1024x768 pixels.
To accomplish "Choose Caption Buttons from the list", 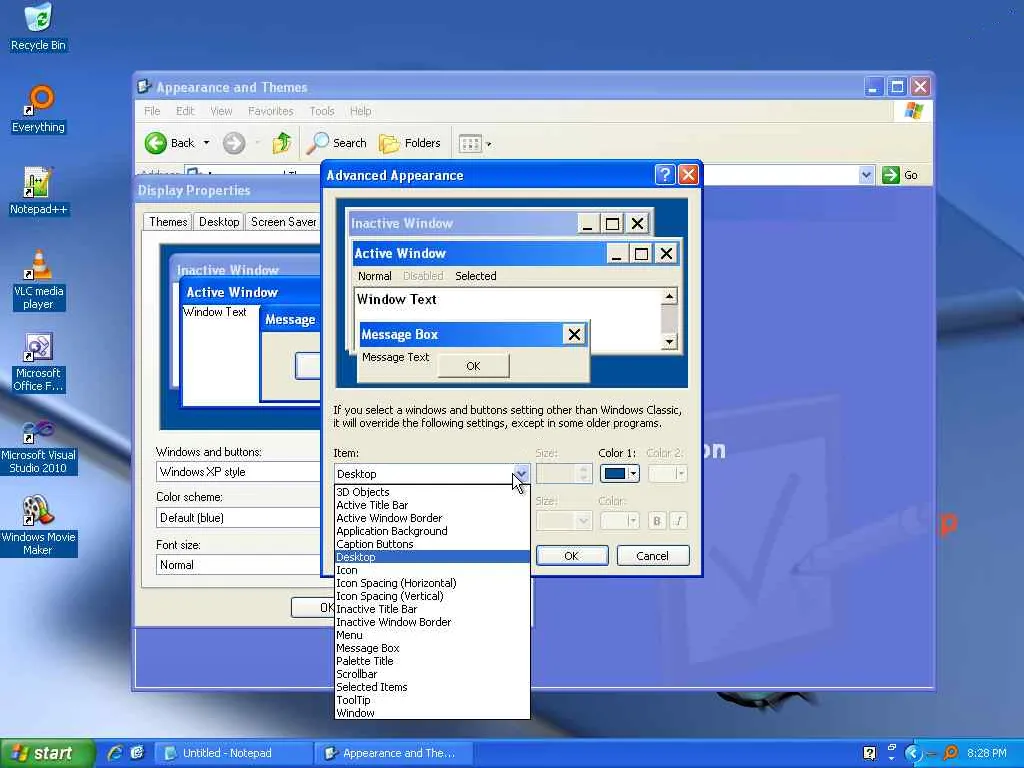I will (432, 544).
